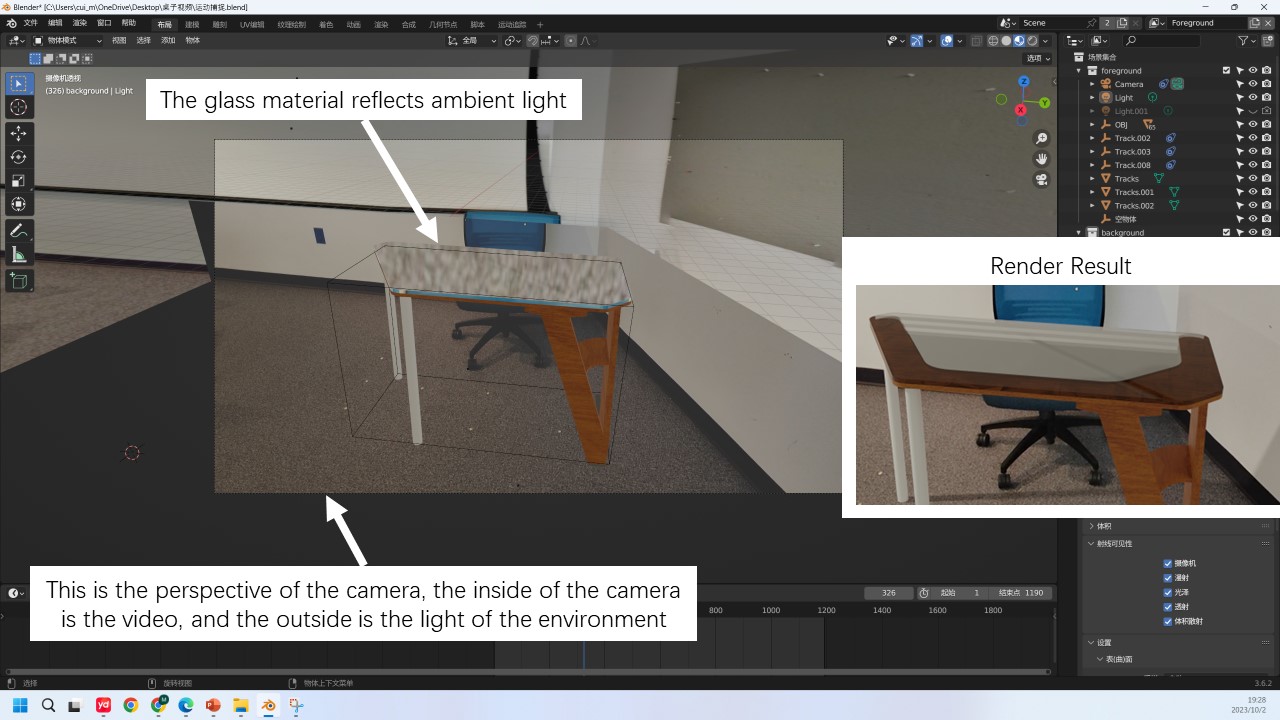
Task: Uncheck 透射 ray visibility checkbox
Action: point(1168,607)
